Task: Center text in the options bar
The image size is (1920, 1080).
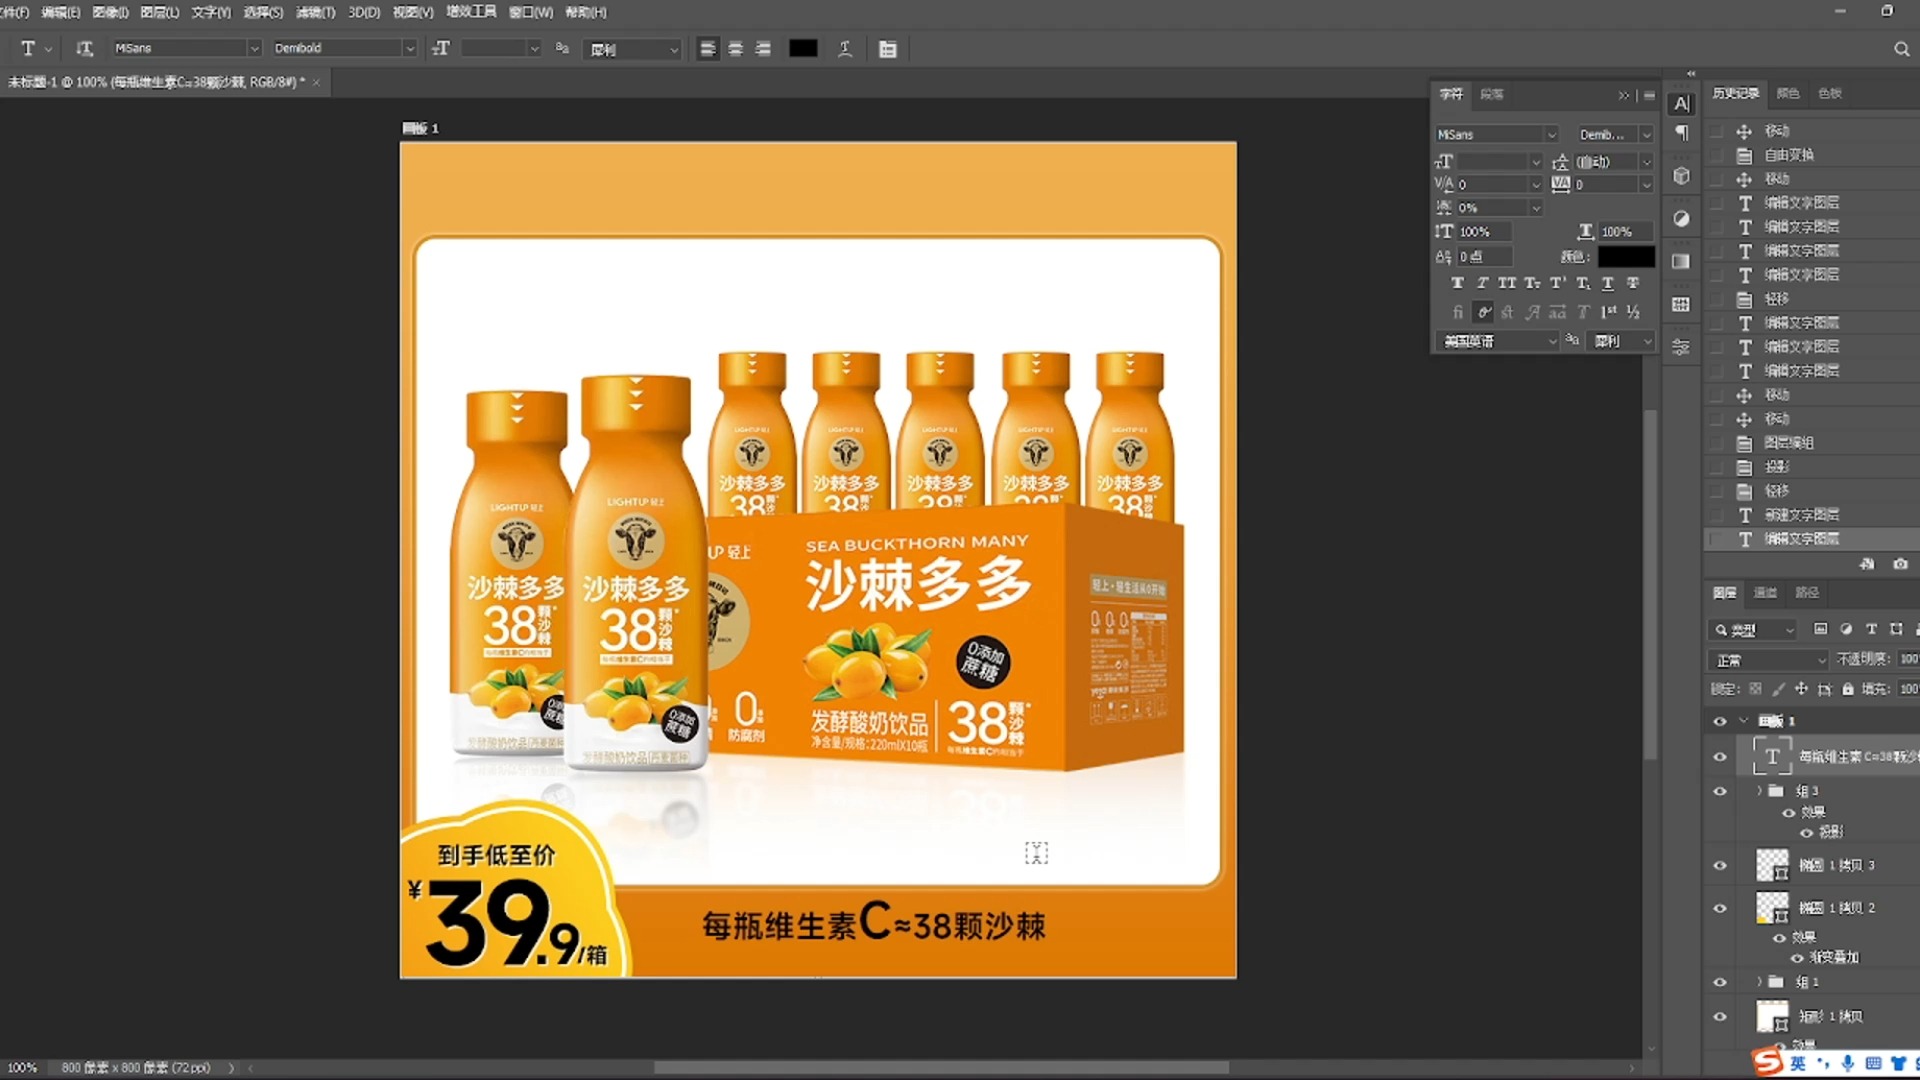Action: (x=736, y=48)
